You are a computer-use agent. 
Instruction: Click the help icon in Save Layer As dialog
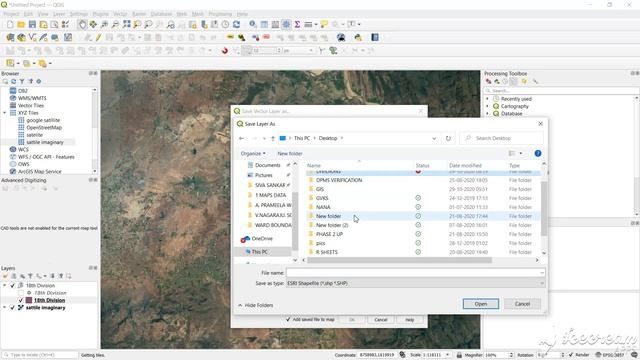point(538,153)
